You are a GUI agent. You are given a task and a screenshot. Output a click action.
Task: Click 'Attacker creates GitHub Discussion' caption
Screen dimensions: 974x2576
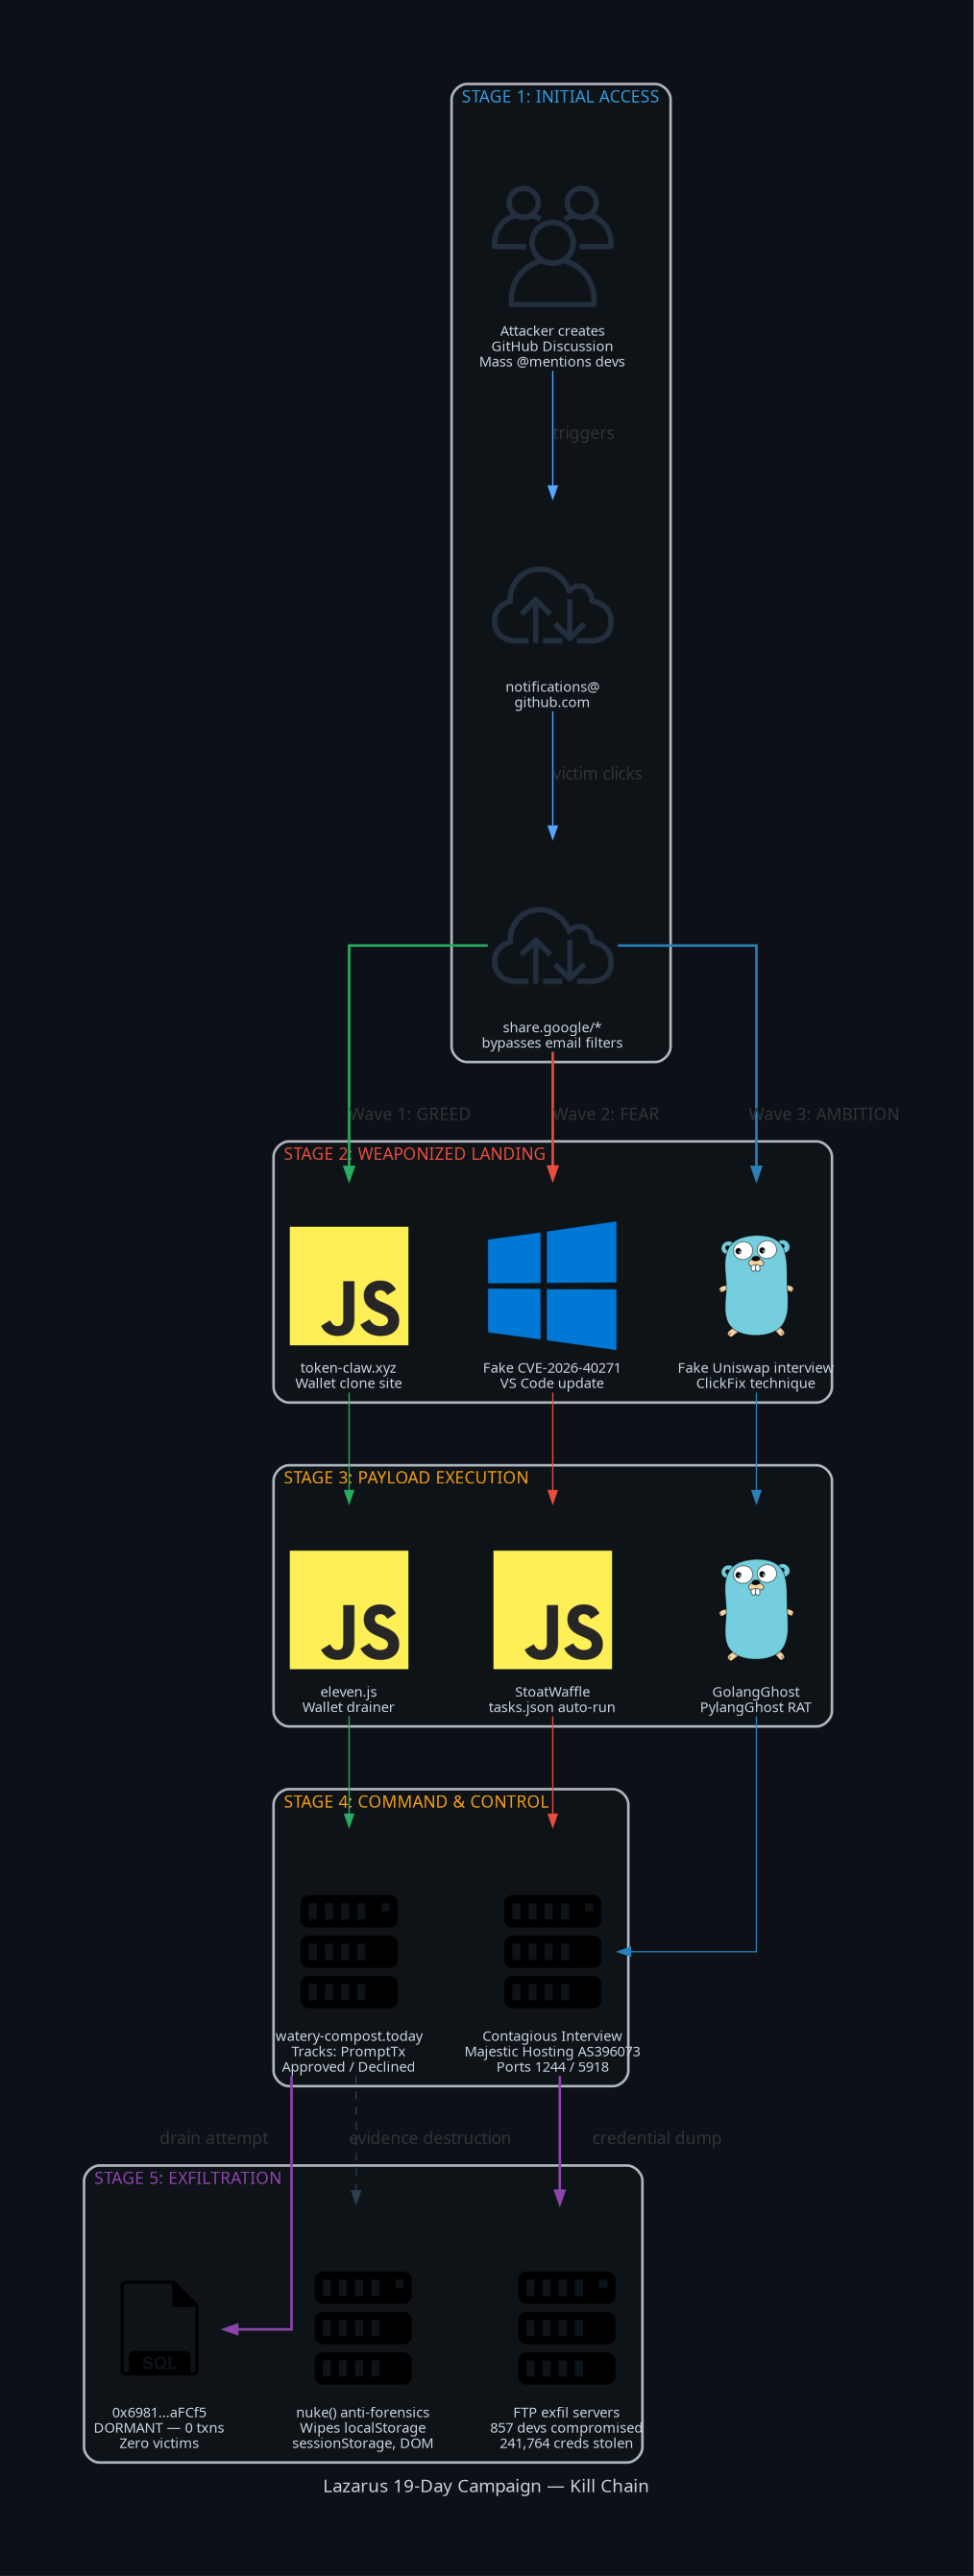pyautogui.click(x=552, y=339)
